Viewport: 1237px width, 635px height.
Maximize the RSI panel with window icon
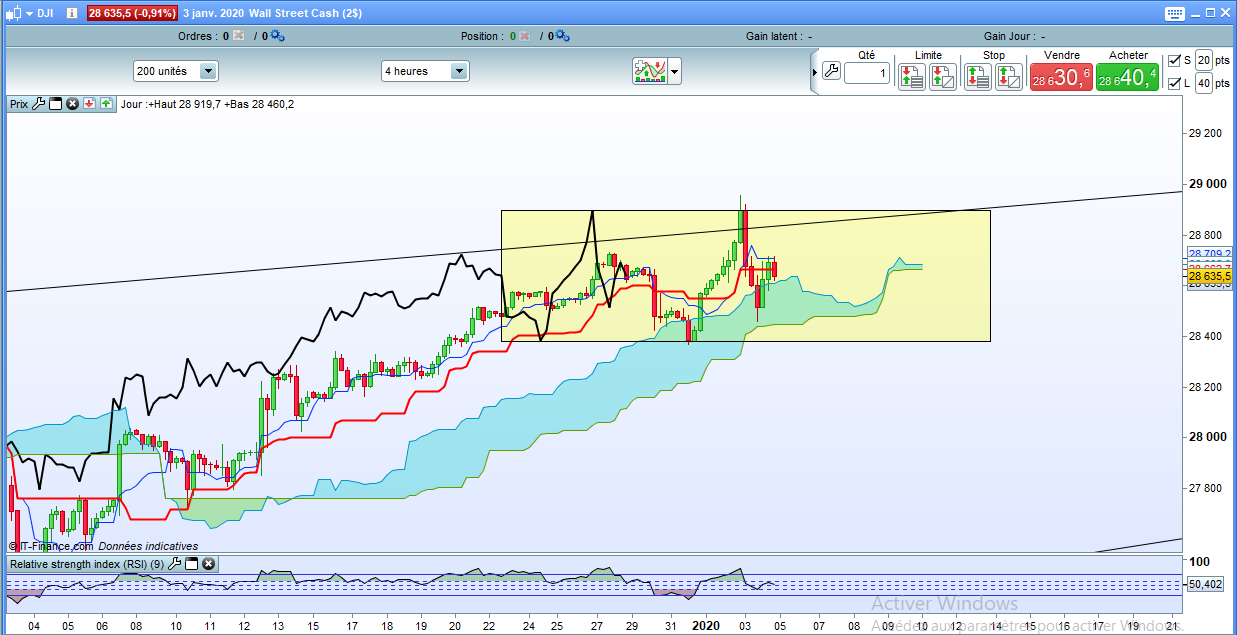pos(191,564)
